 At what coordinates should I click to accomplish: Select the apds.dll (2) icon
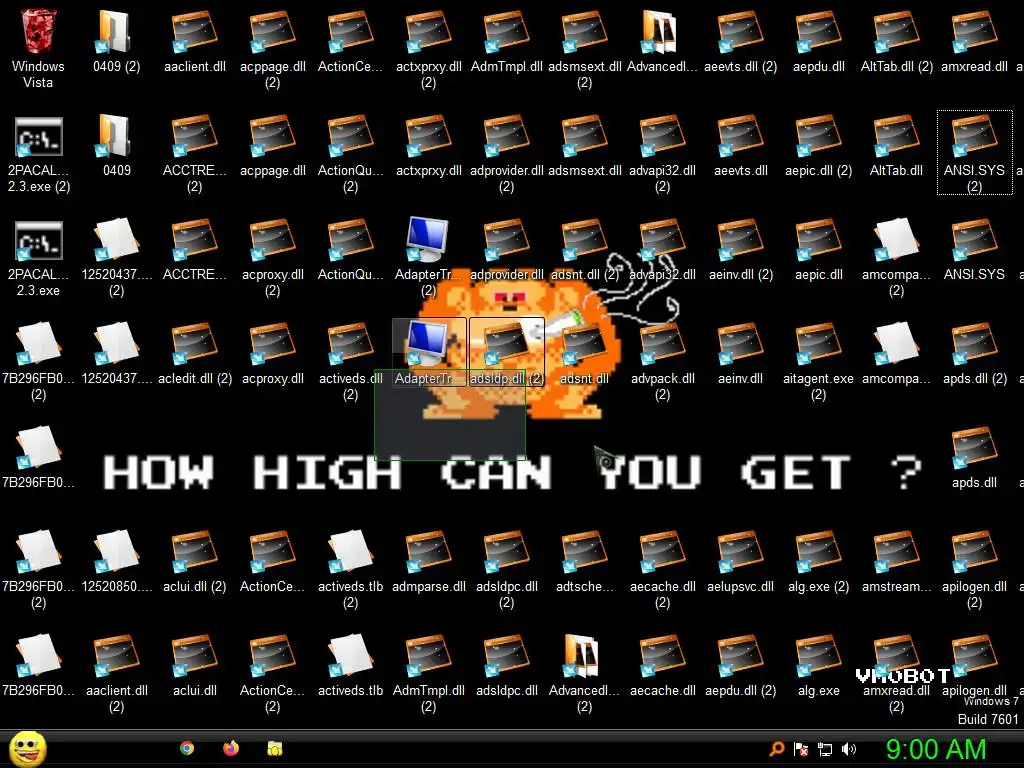pyautogui.click(x=974, y=344)
